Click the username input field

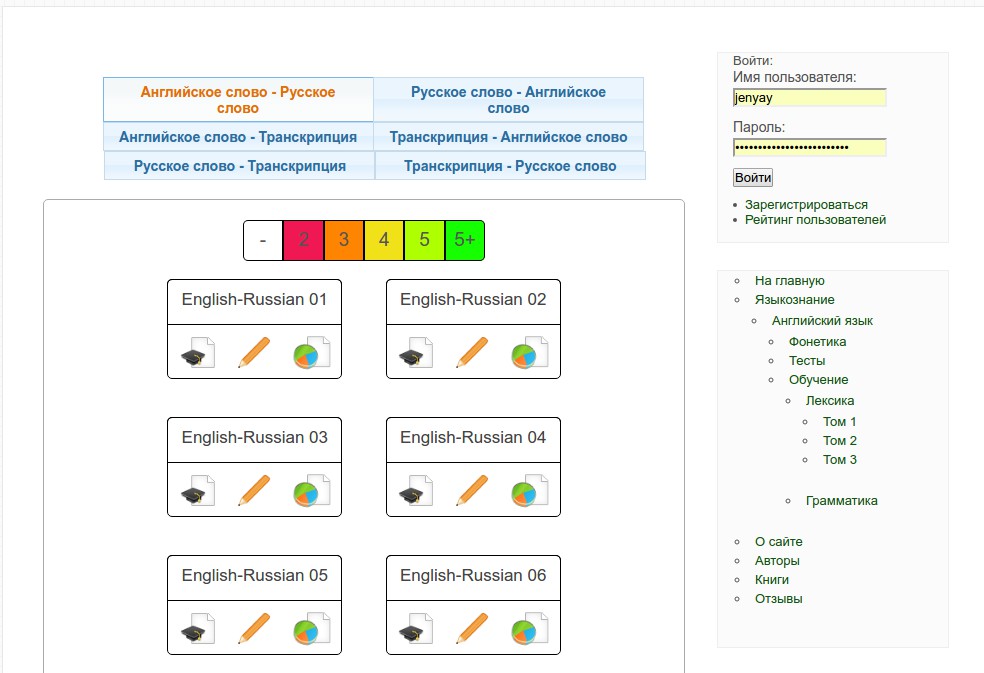point(809,98)
